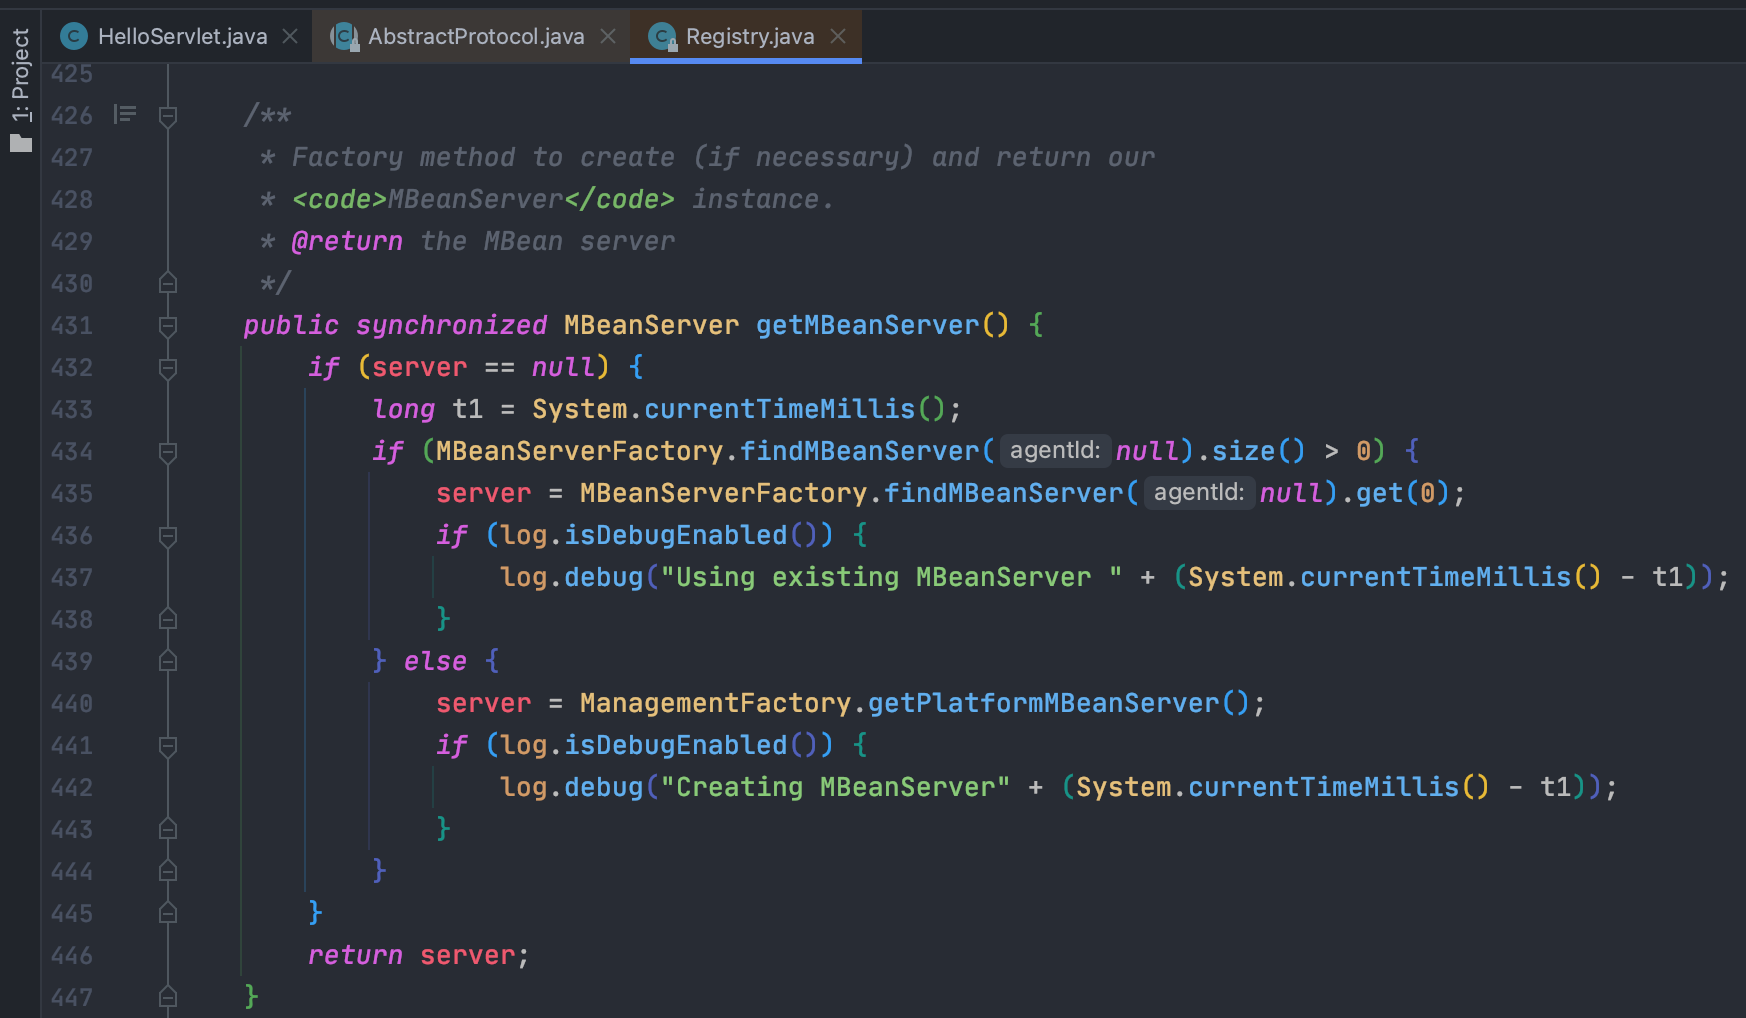The image size is (1746, 1018).
Task: Click the fold end marker on line 443
Action: [168, 830]
